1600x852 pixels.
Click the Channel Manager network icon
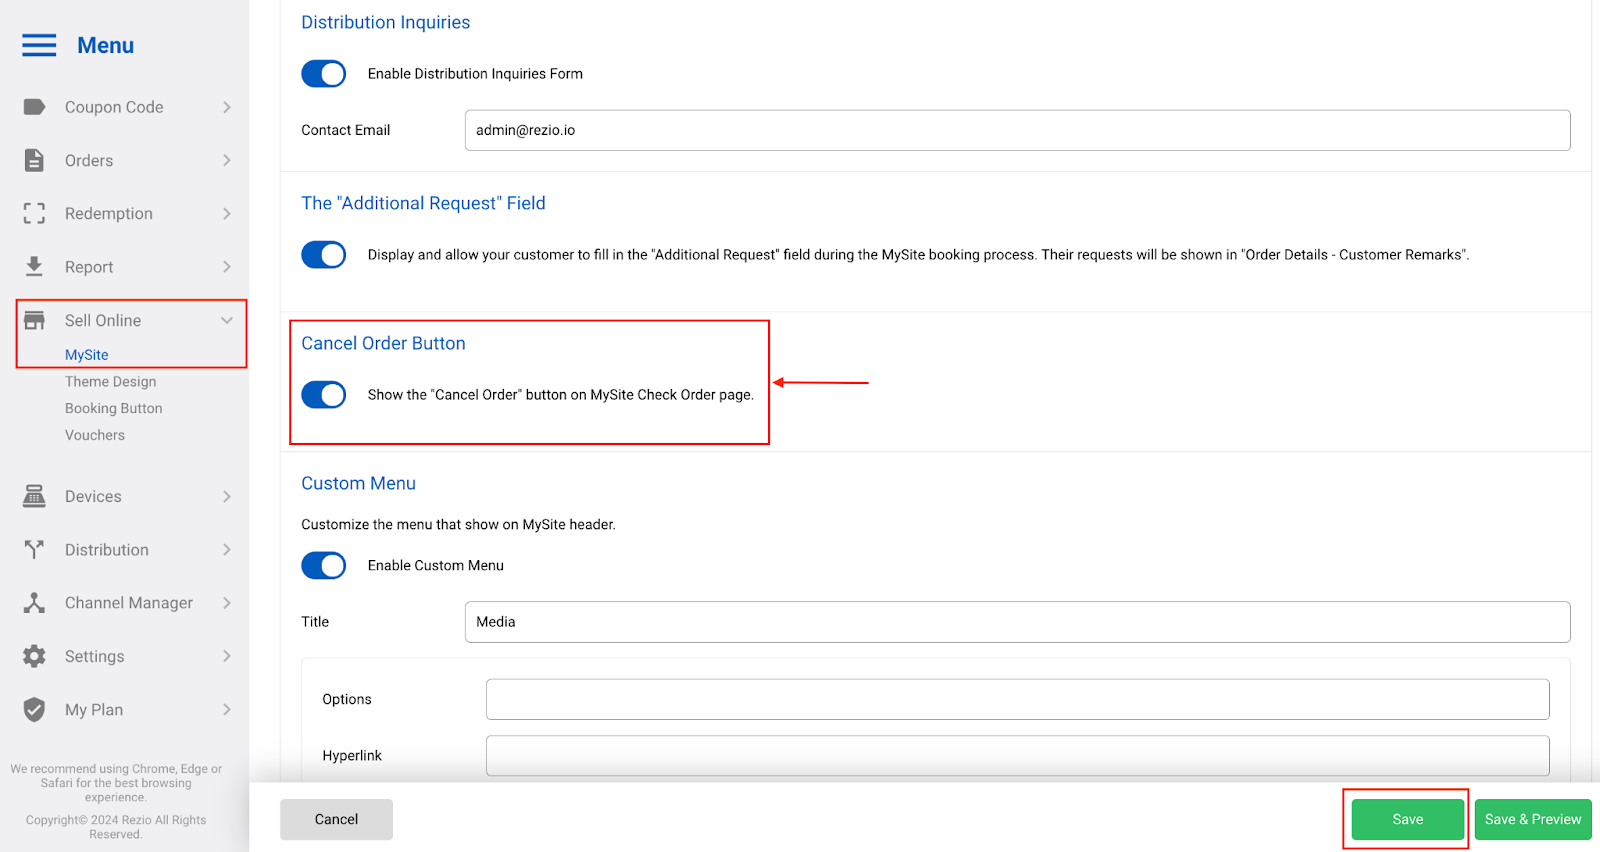34,602
